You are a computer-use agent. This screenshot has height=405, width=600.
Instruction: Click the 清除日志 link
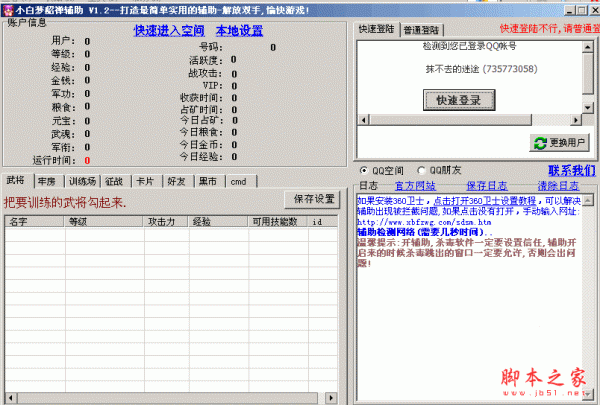[x=558, y=186]
